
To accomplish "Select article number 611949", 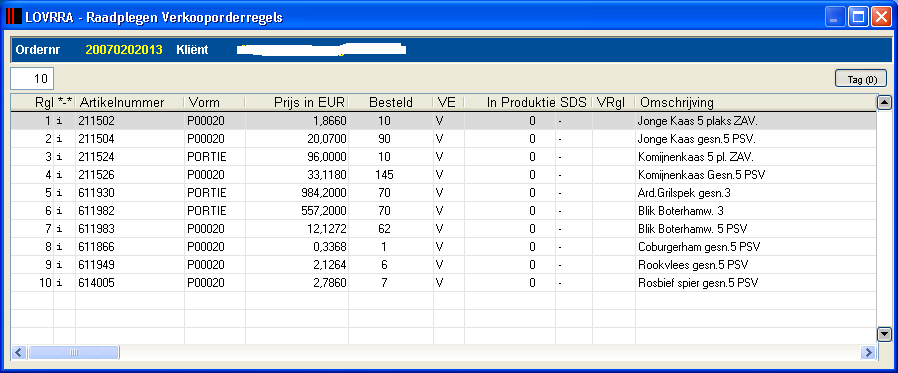I will (97, 264).
